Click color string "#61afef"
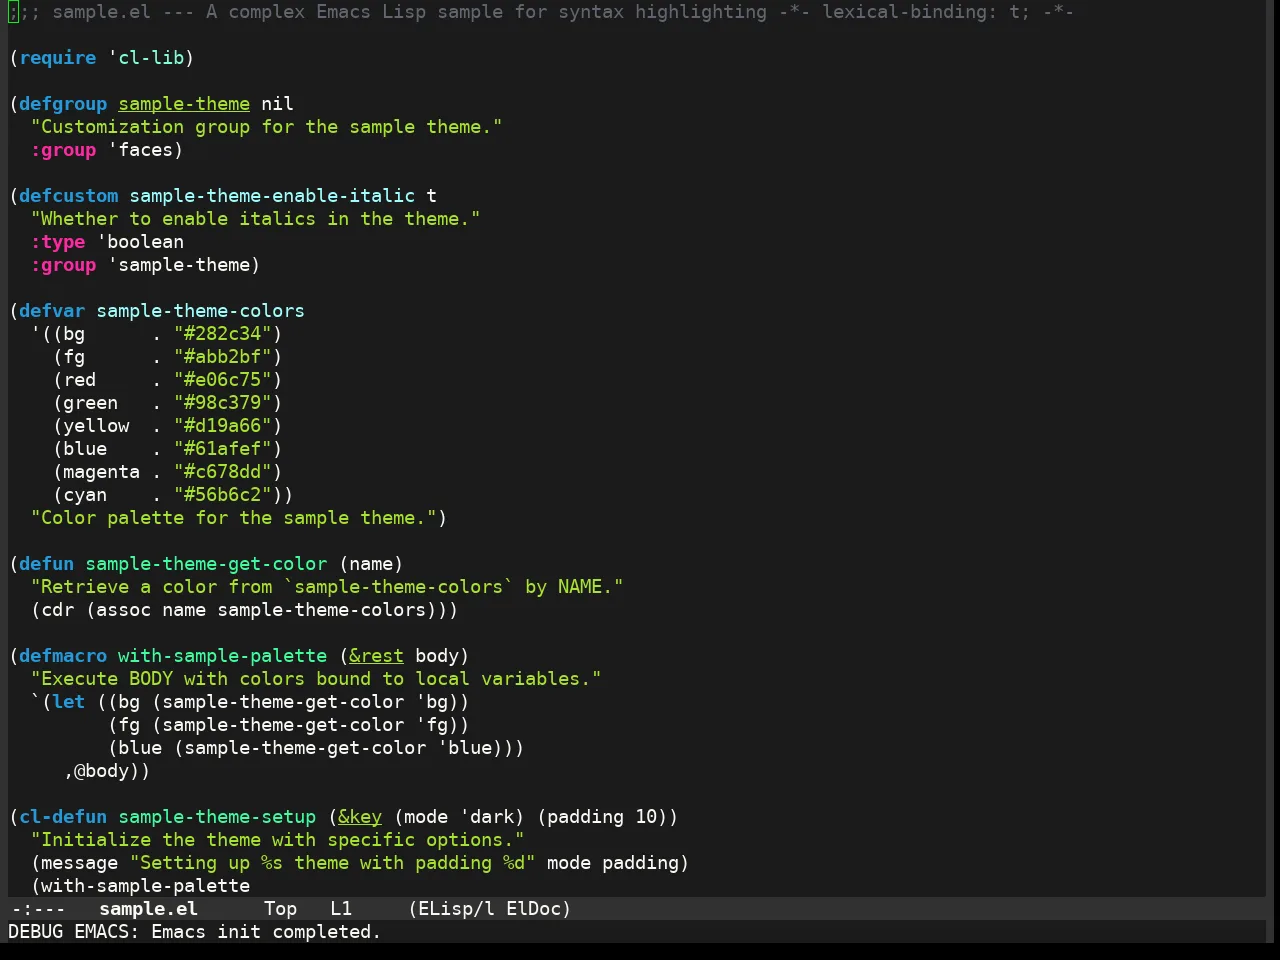The height and width of the screenshot is (960, 1280). (223, 449)
